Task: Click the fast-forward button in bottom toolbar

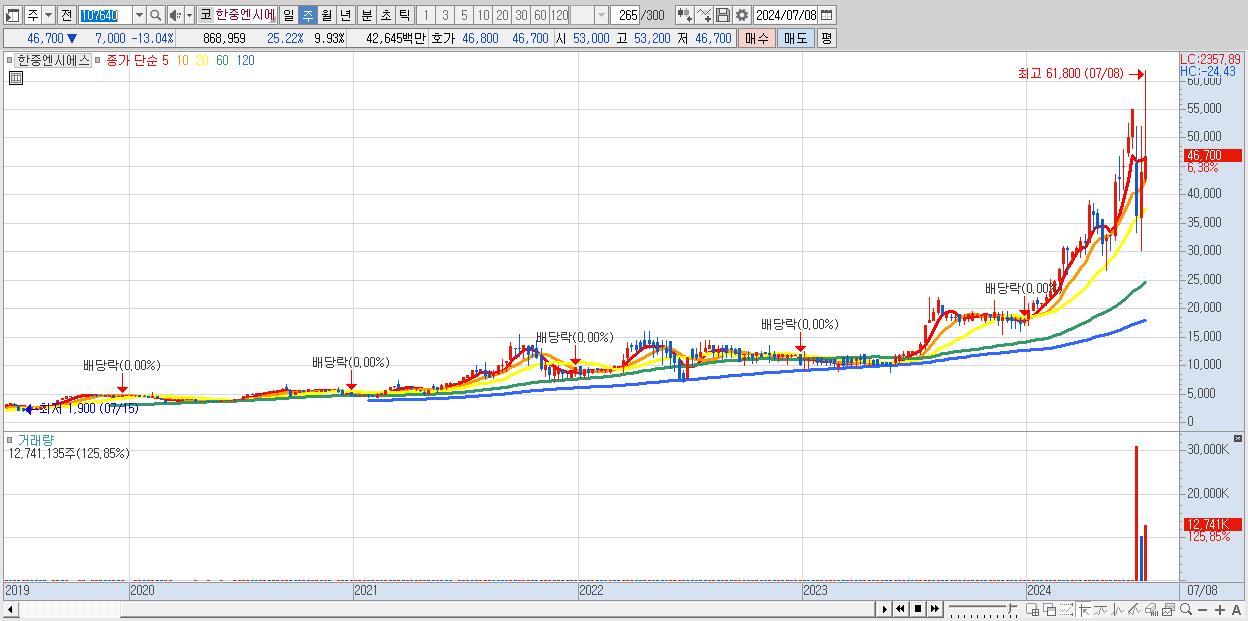Action: click(x=935, y=609)
